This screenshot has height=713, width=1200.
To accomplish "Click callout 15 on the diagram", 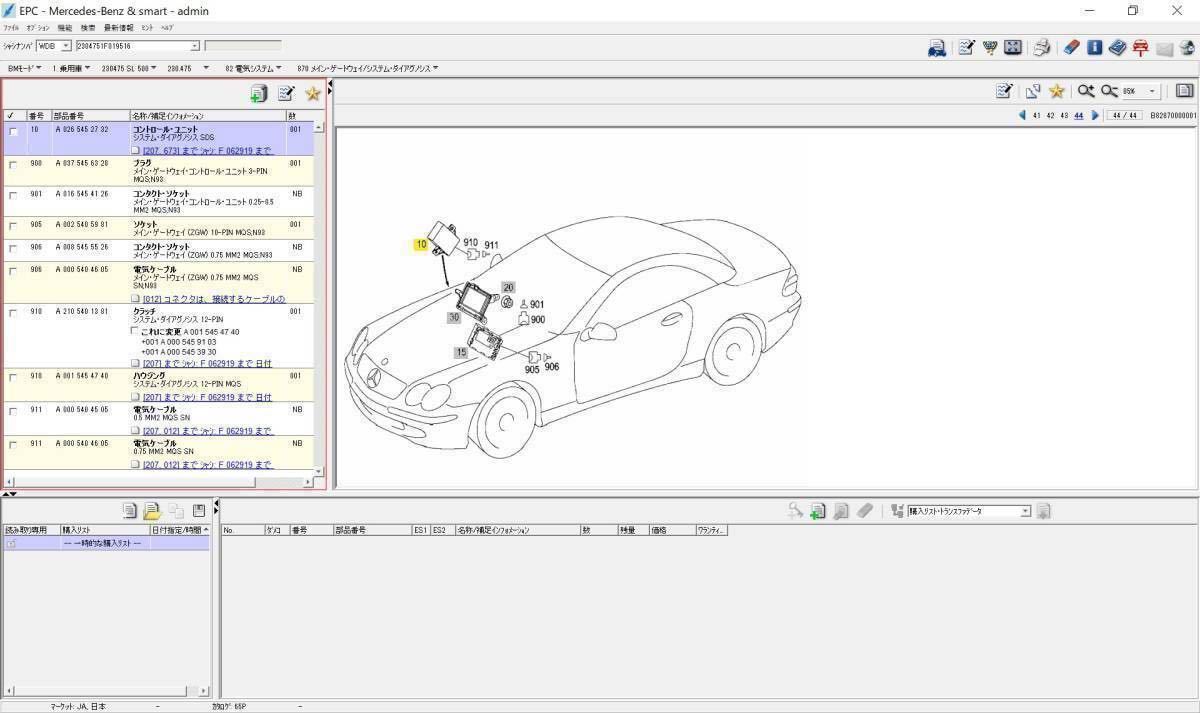I will pos(461,352).
